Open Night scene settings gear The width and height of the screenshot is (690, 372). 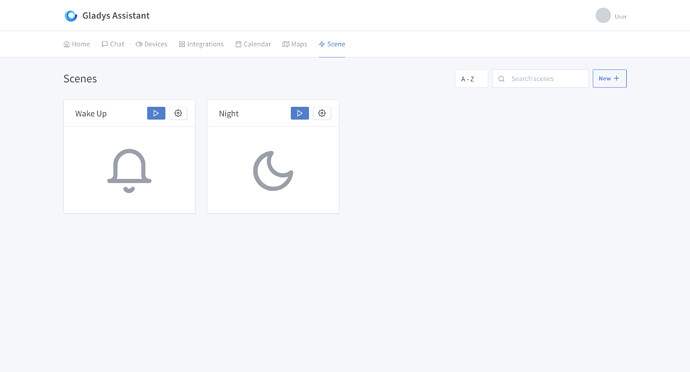click(x=322, y=113)
